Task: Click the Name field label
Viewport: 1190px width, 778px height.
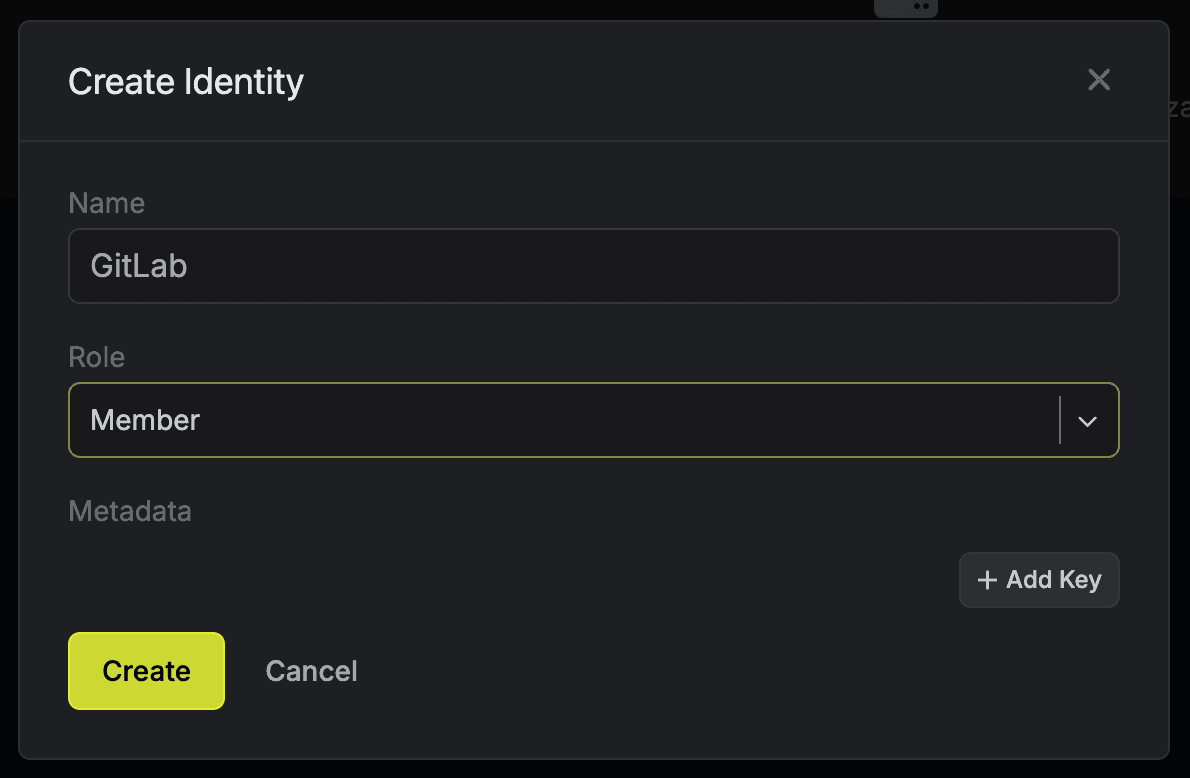Action: click(106, 203)
